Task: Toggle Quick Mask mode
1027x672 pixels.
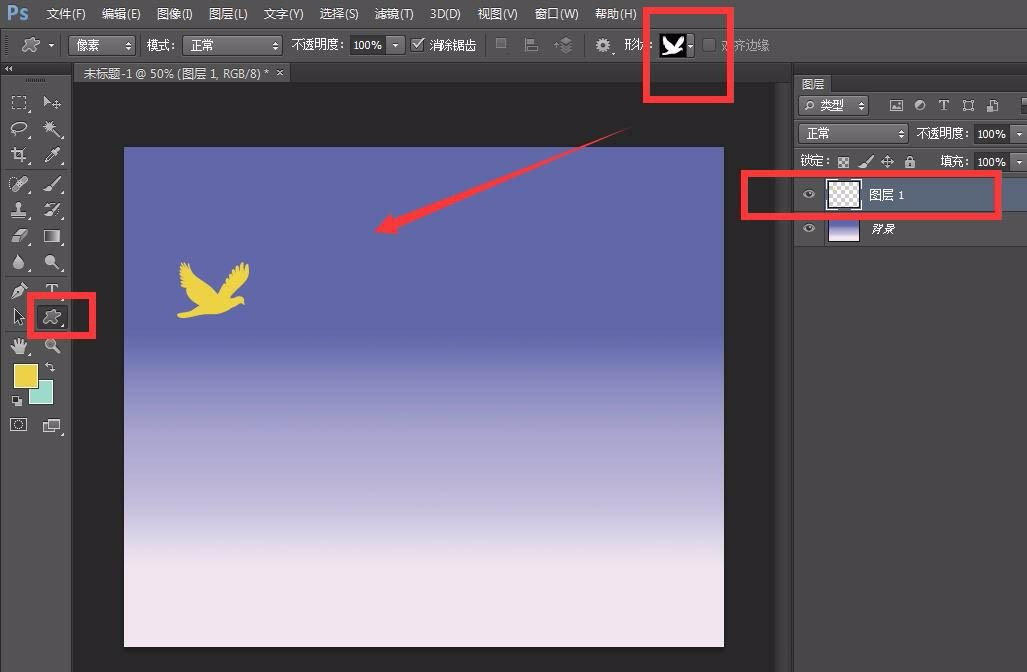Action: (x=19, y=425)
